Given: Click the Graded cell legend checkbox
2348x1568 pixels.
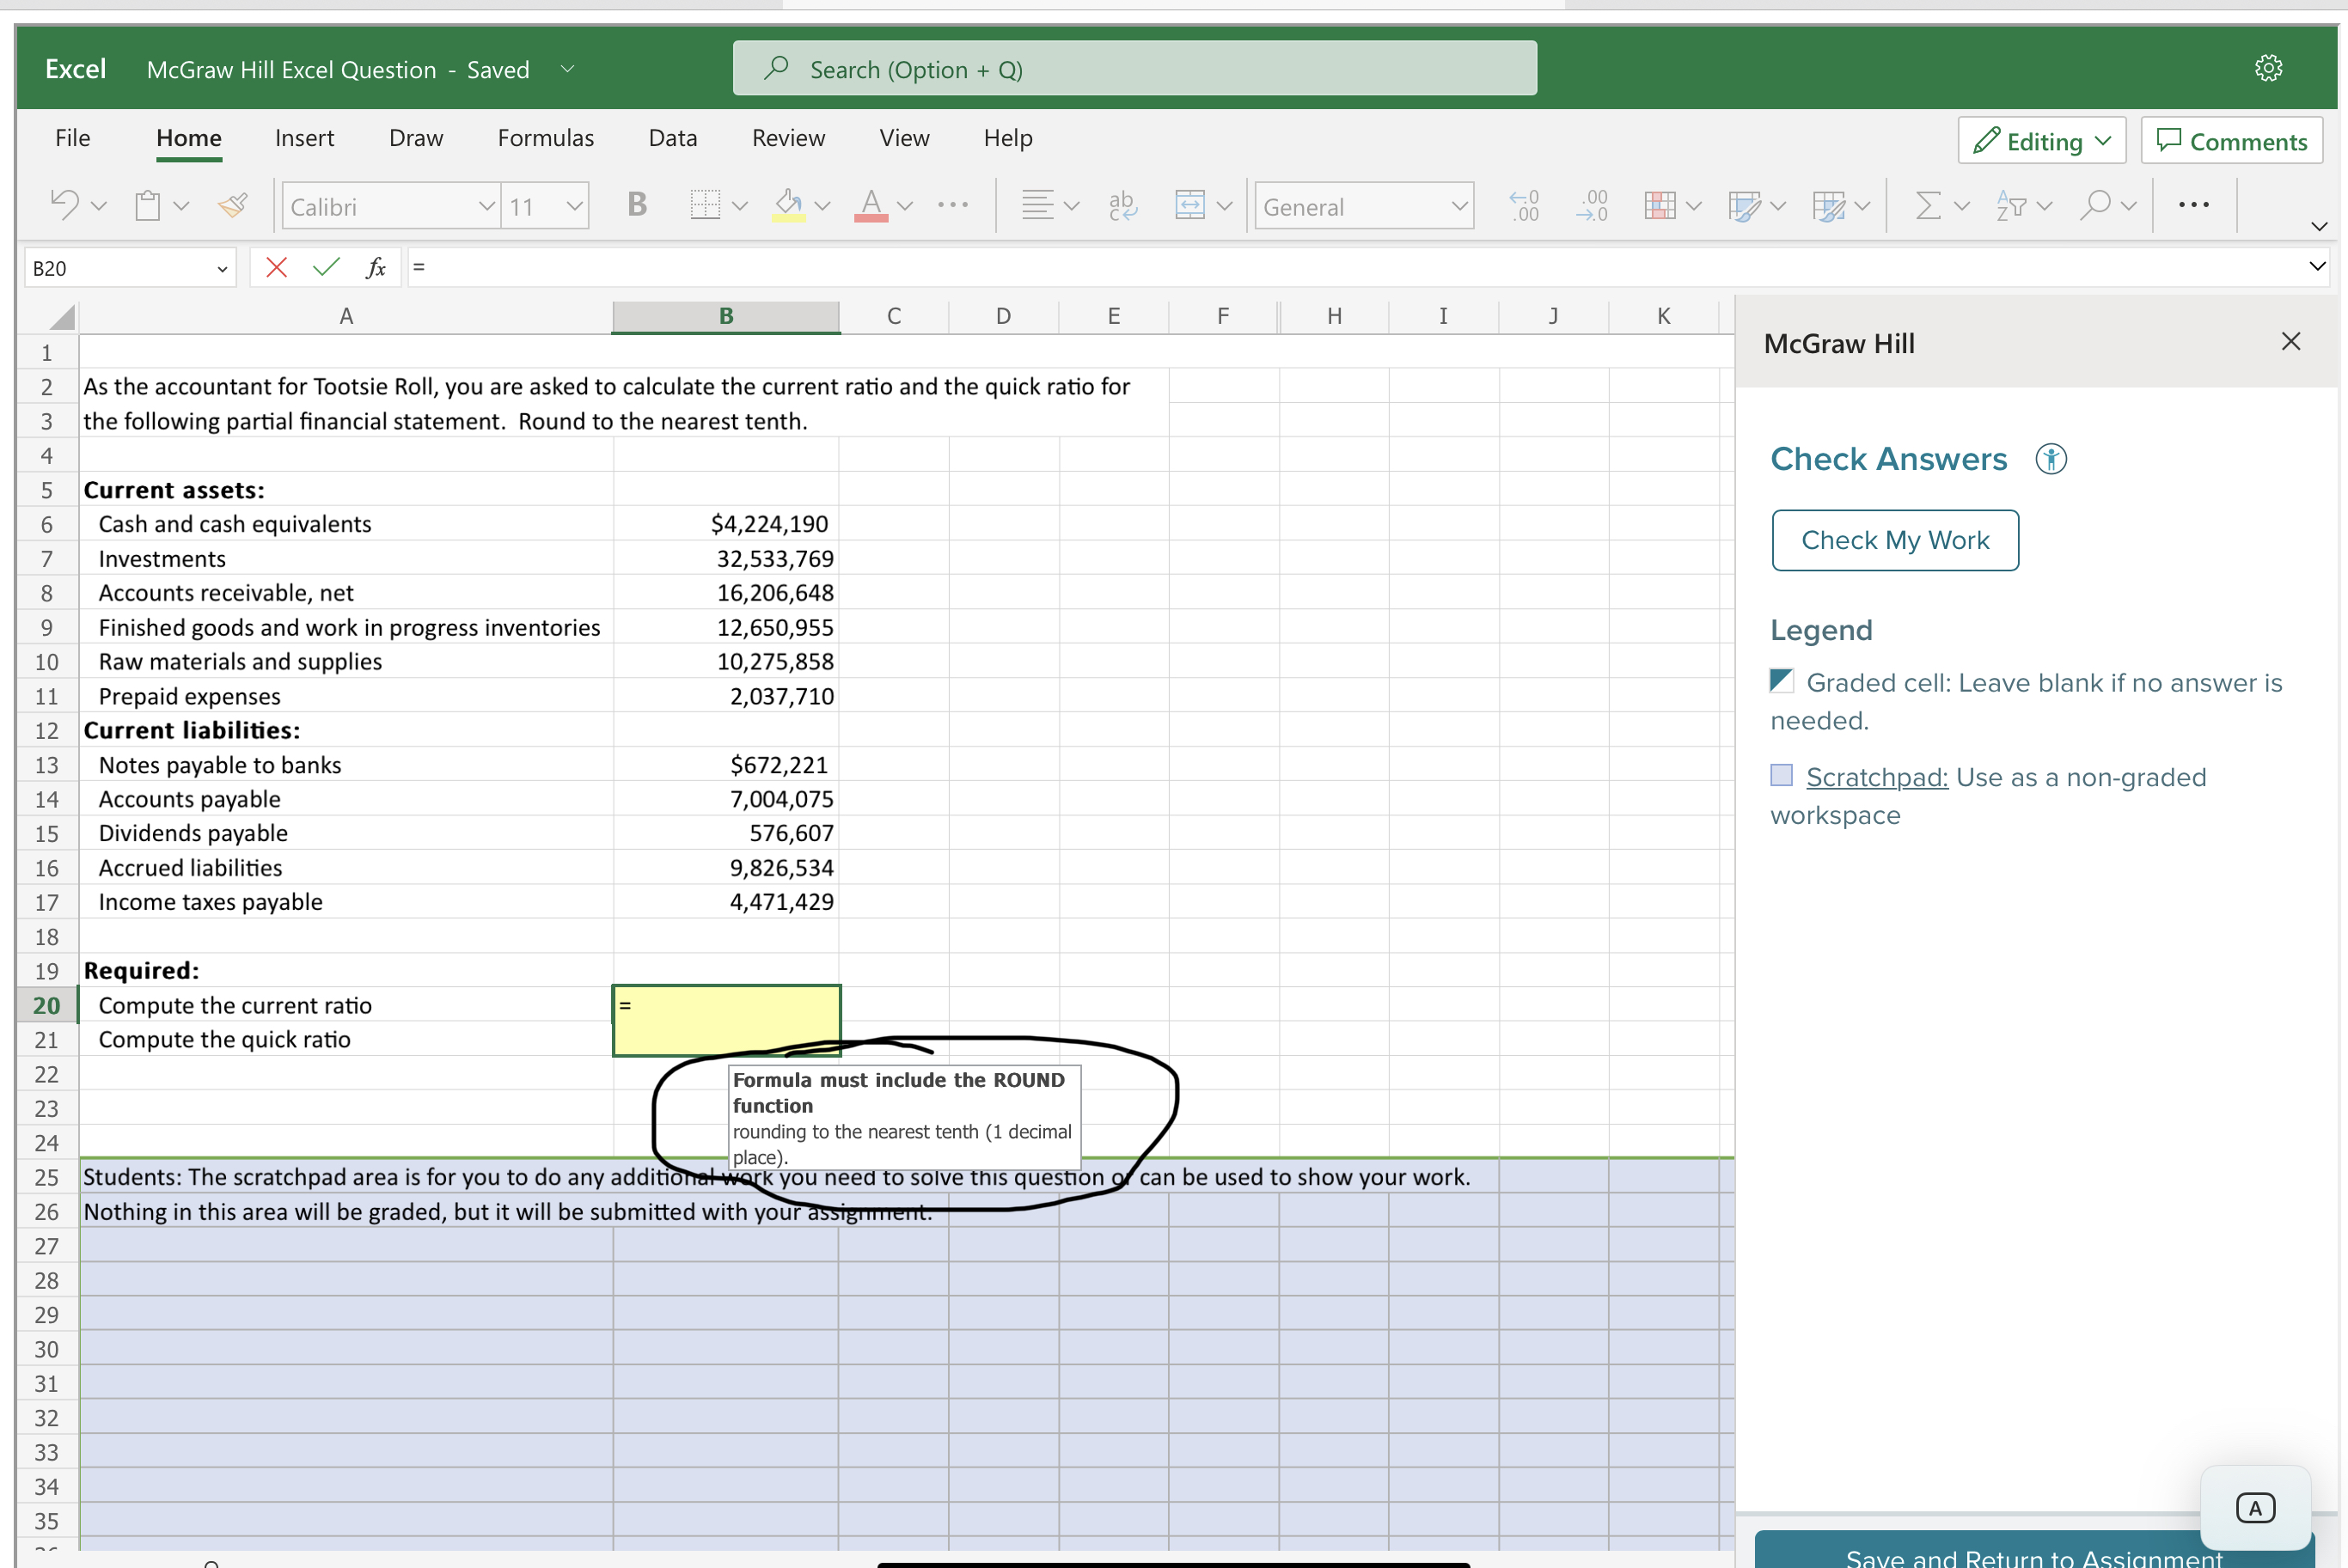Looking at the screenshot, I should pos(1781,681).
